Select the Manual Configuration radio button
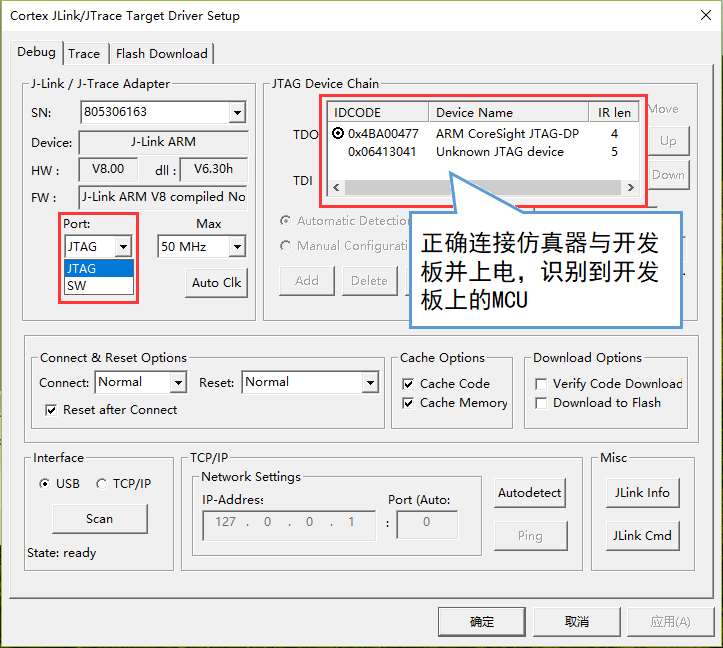The width and height of the screenshot is (723, 648). (x=285, y=245)
